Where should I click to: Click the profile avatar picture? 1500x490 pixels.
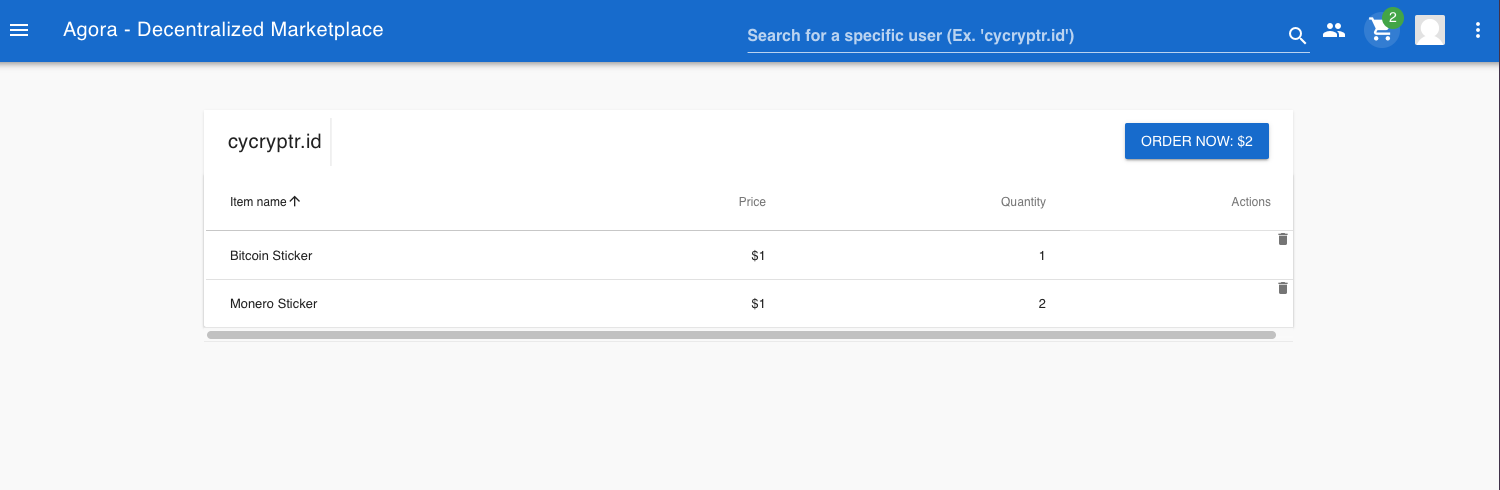[x=1430, y=30]
